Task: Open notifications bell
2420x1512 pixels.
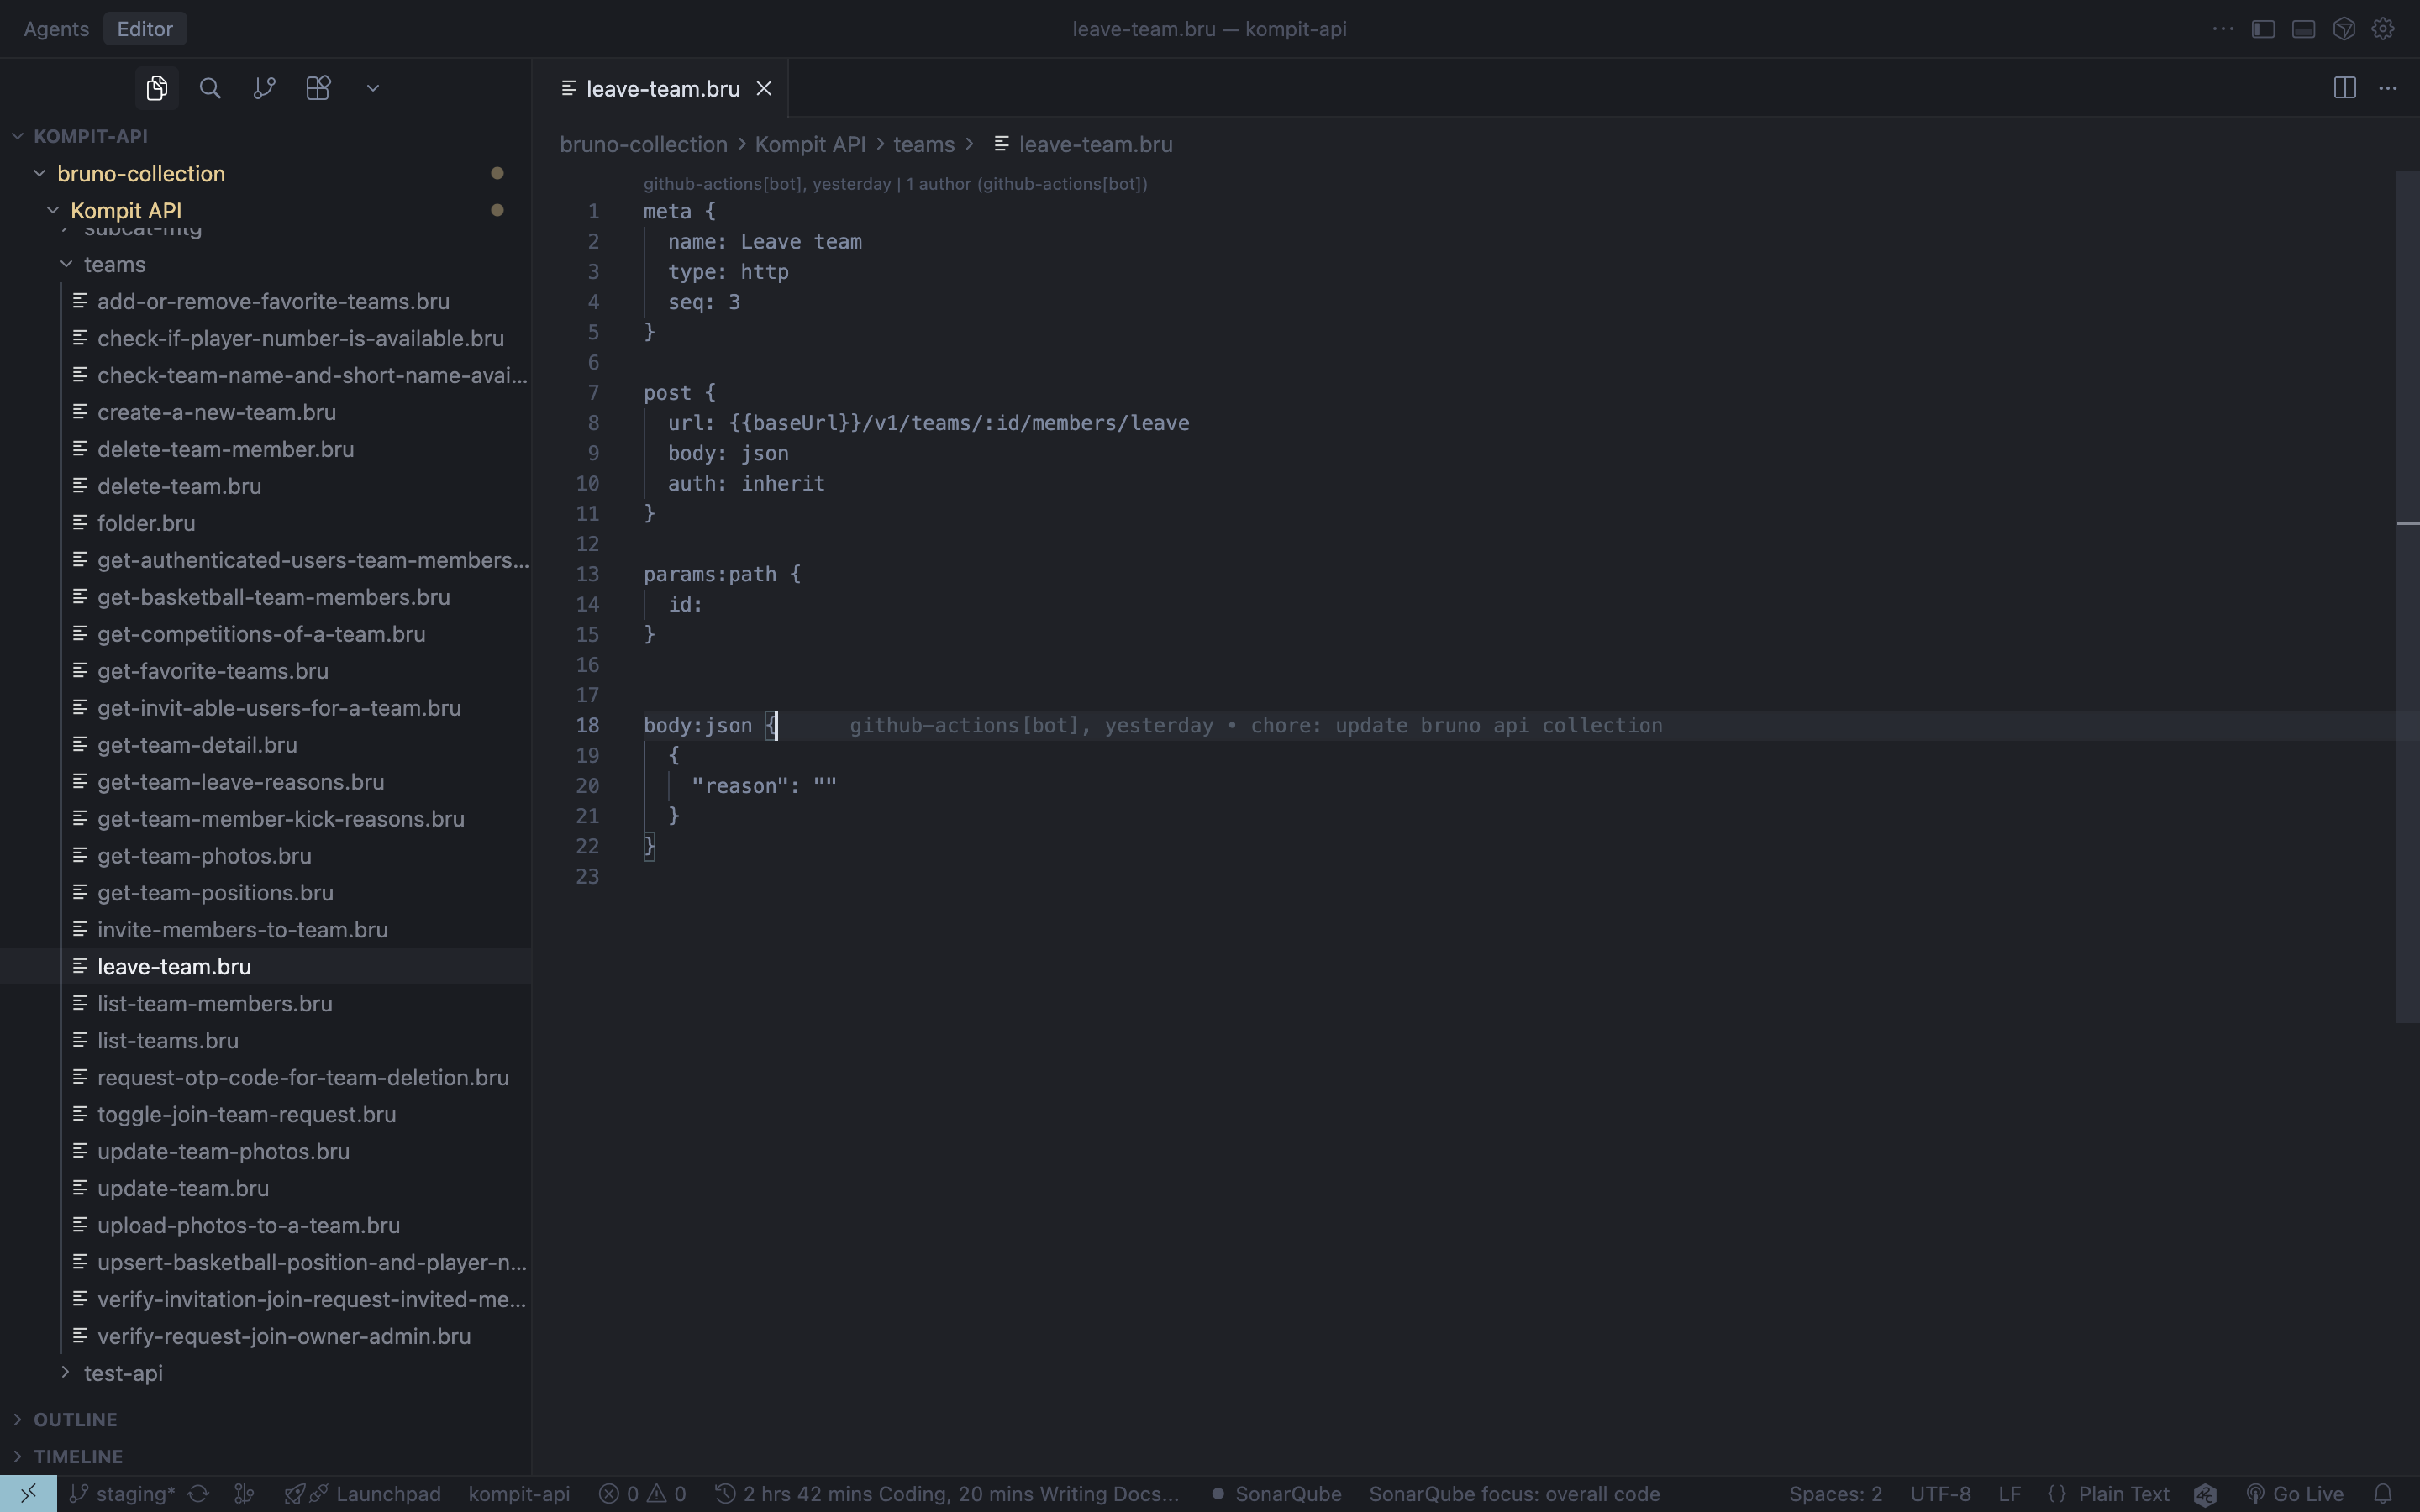Action: pyautogui.click(x=2383, y=1494)
